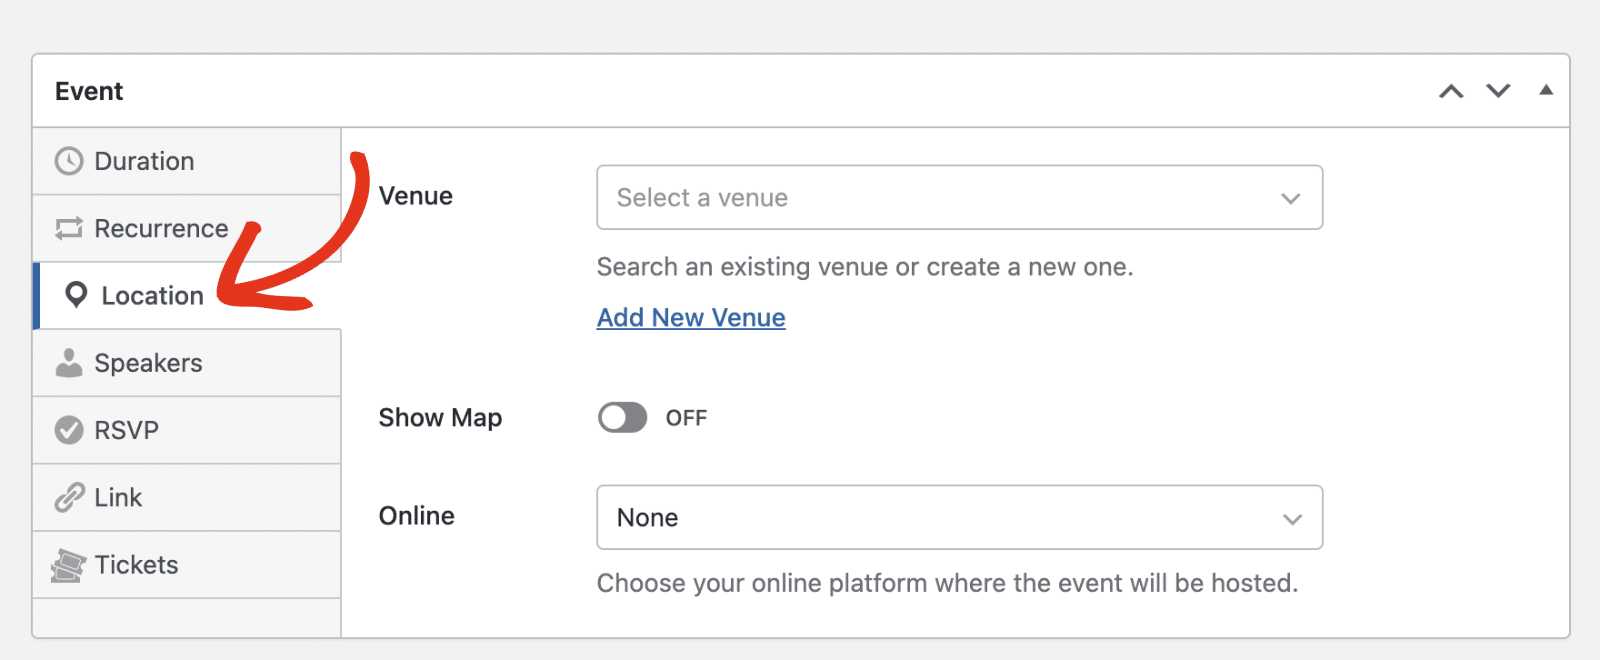Click the repeat arrows icon beside Recurrence

point(69,229)
